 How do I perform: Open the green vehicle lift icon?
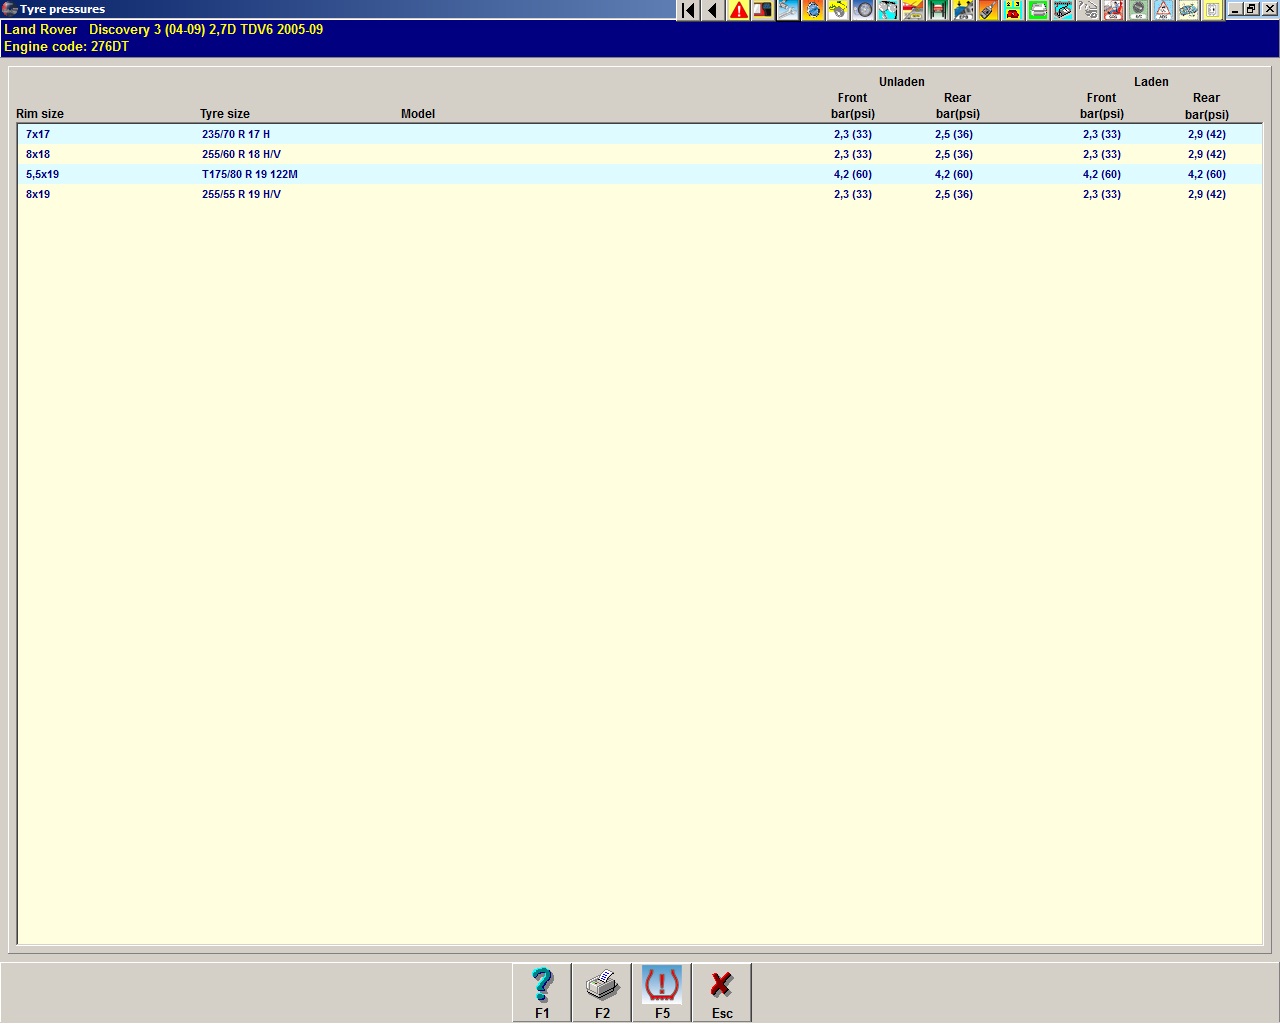938,10
